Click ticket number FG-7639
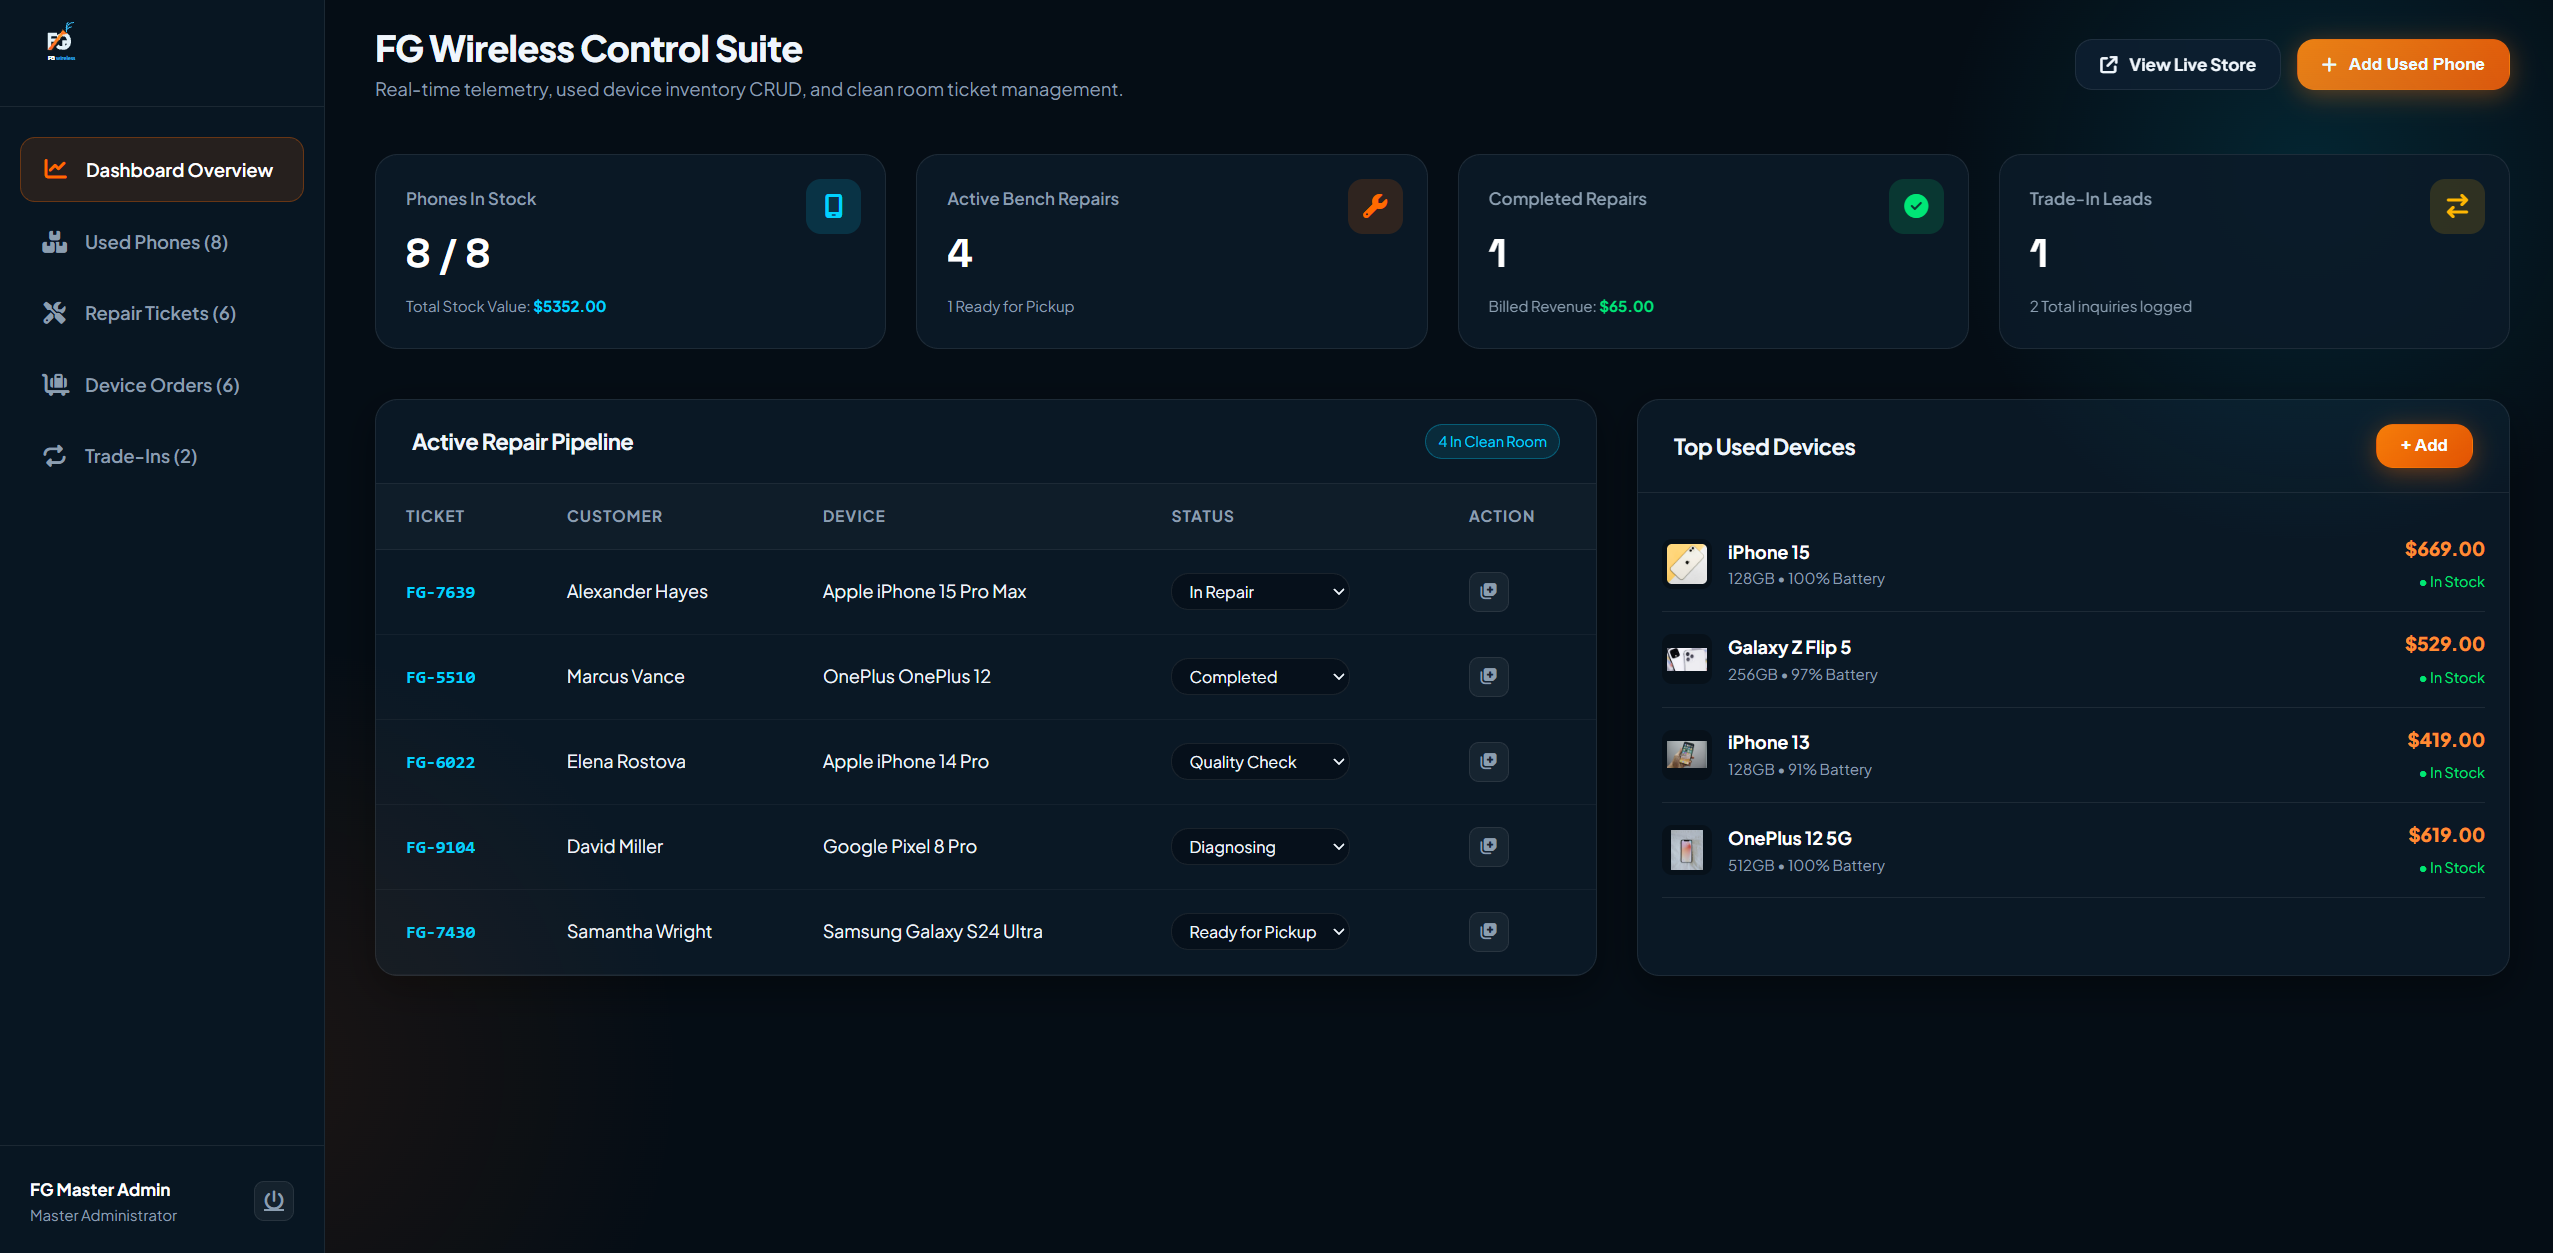The image size is (2553, 1253). click(440, 593)
